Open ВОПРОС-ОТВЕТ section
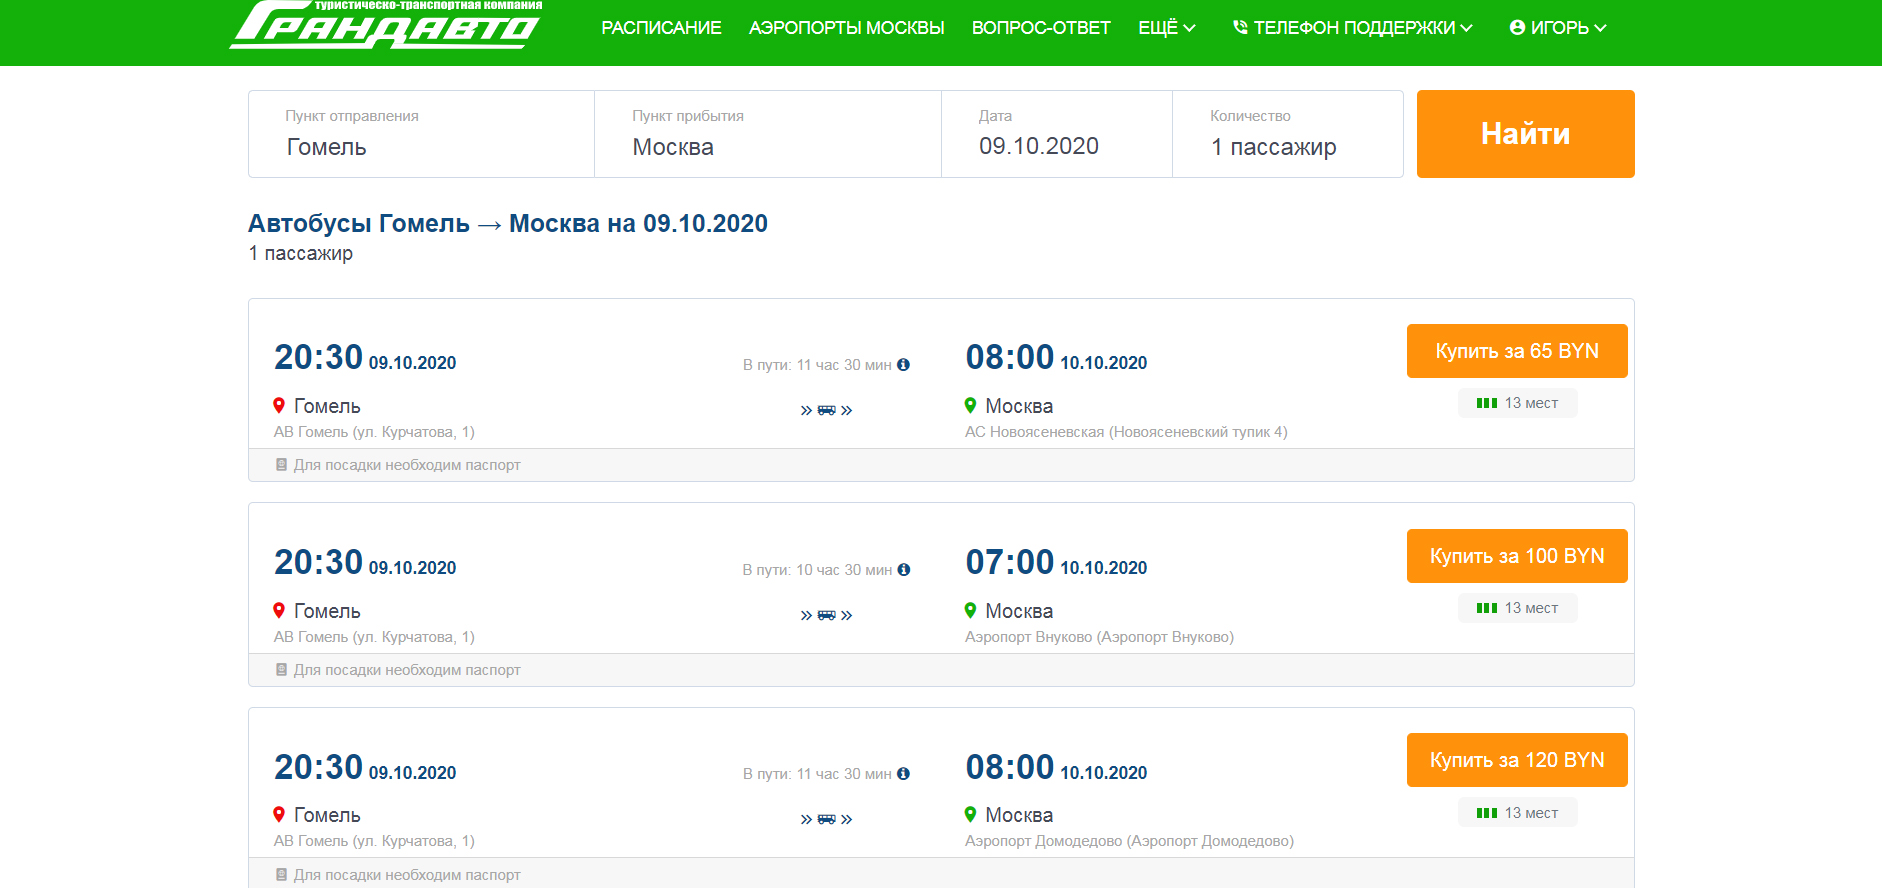The image size is (1882, 888). click(x=1041, y=28)
